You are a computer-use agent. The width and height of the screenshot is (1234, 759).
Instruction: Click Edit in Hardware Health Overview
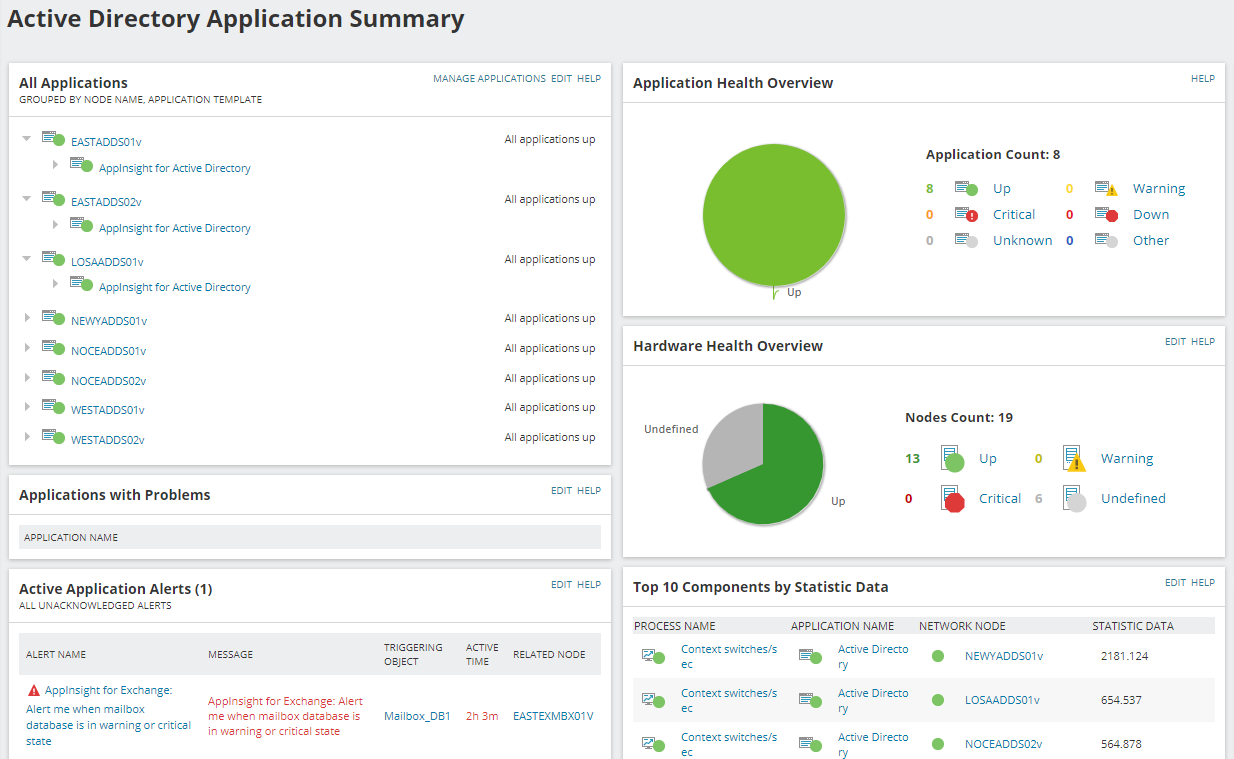[x=1175, y=342]
